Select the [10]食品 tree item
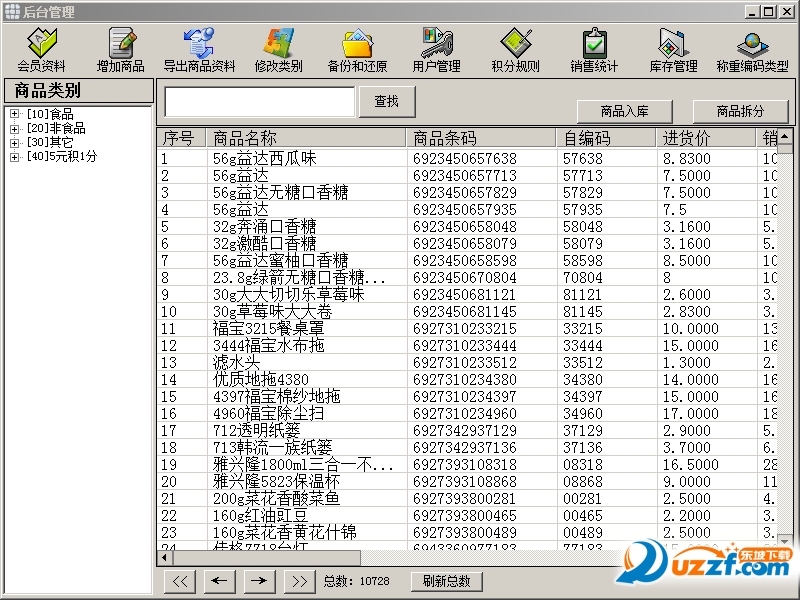The height and width of the screenshot is (600, 800). point(50,114)
